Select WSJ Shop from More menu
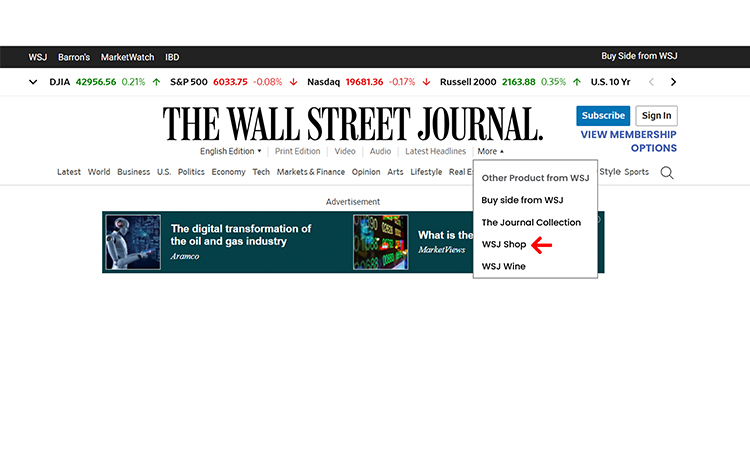This screenshot has height=450, width=750. [x=504, y=244]
